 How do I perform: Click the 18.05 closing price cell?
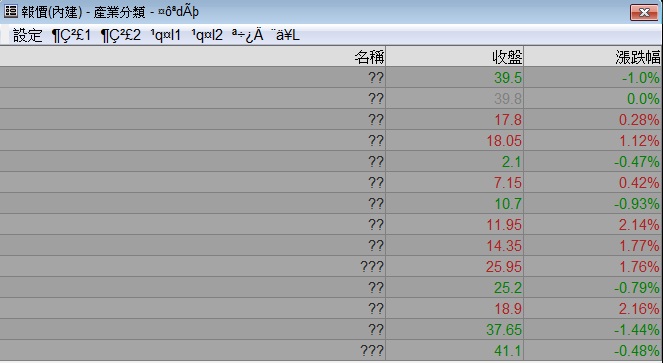point(455,140)
